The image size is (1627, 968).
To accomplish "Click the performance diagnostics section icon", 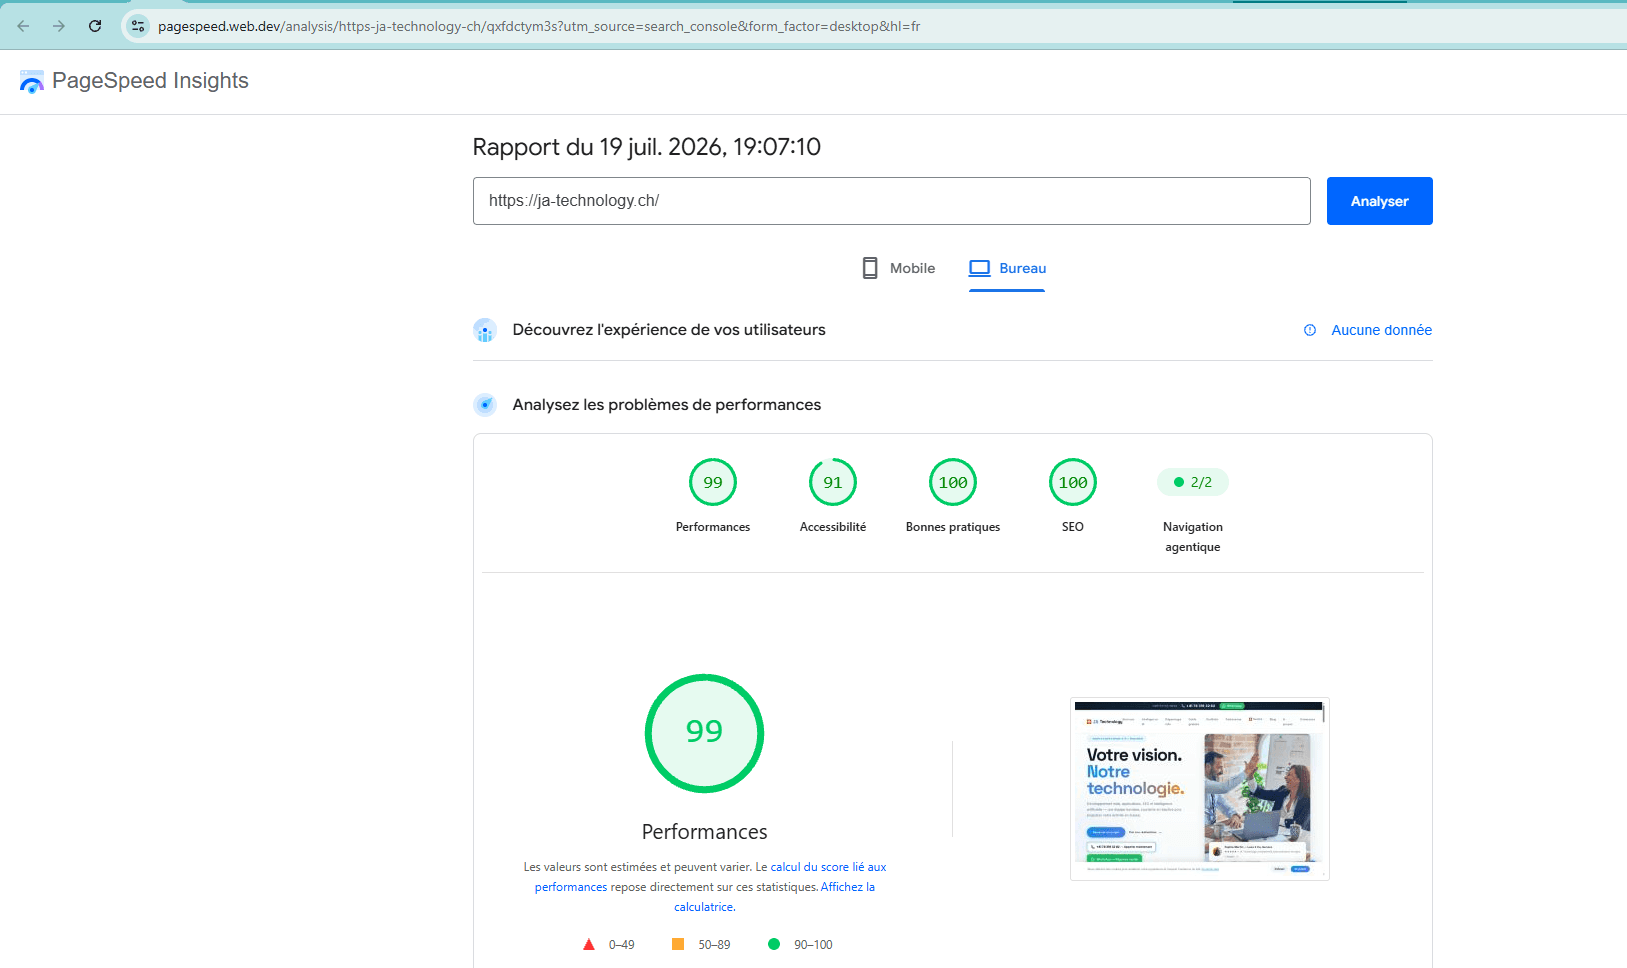I will tap(485, 405).
